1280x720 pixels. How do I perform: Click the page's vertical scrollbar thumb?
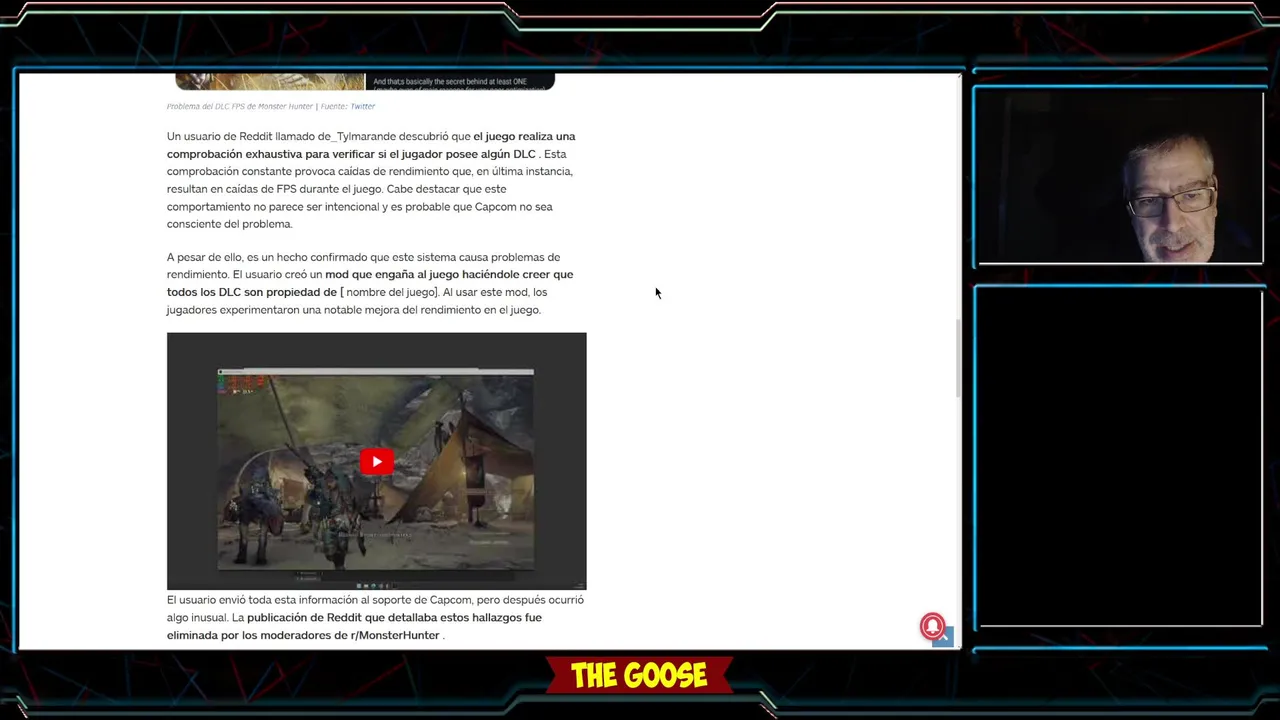[958, 358]
